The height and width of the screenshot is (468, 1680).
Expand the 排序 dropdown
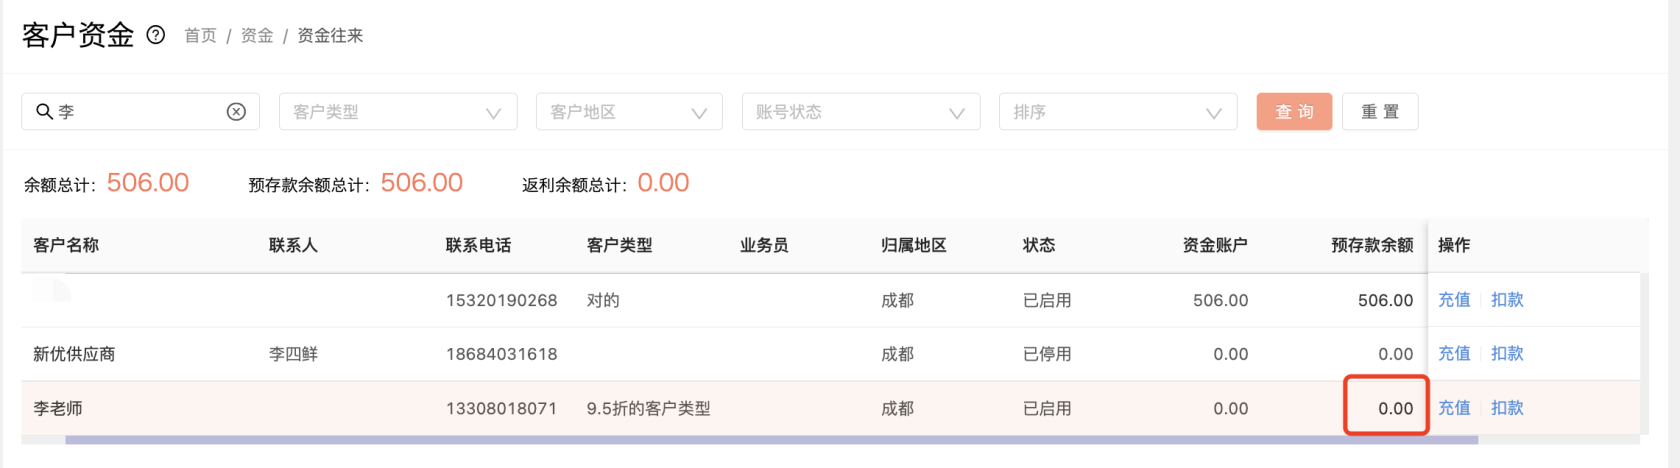coord(1118,112)
